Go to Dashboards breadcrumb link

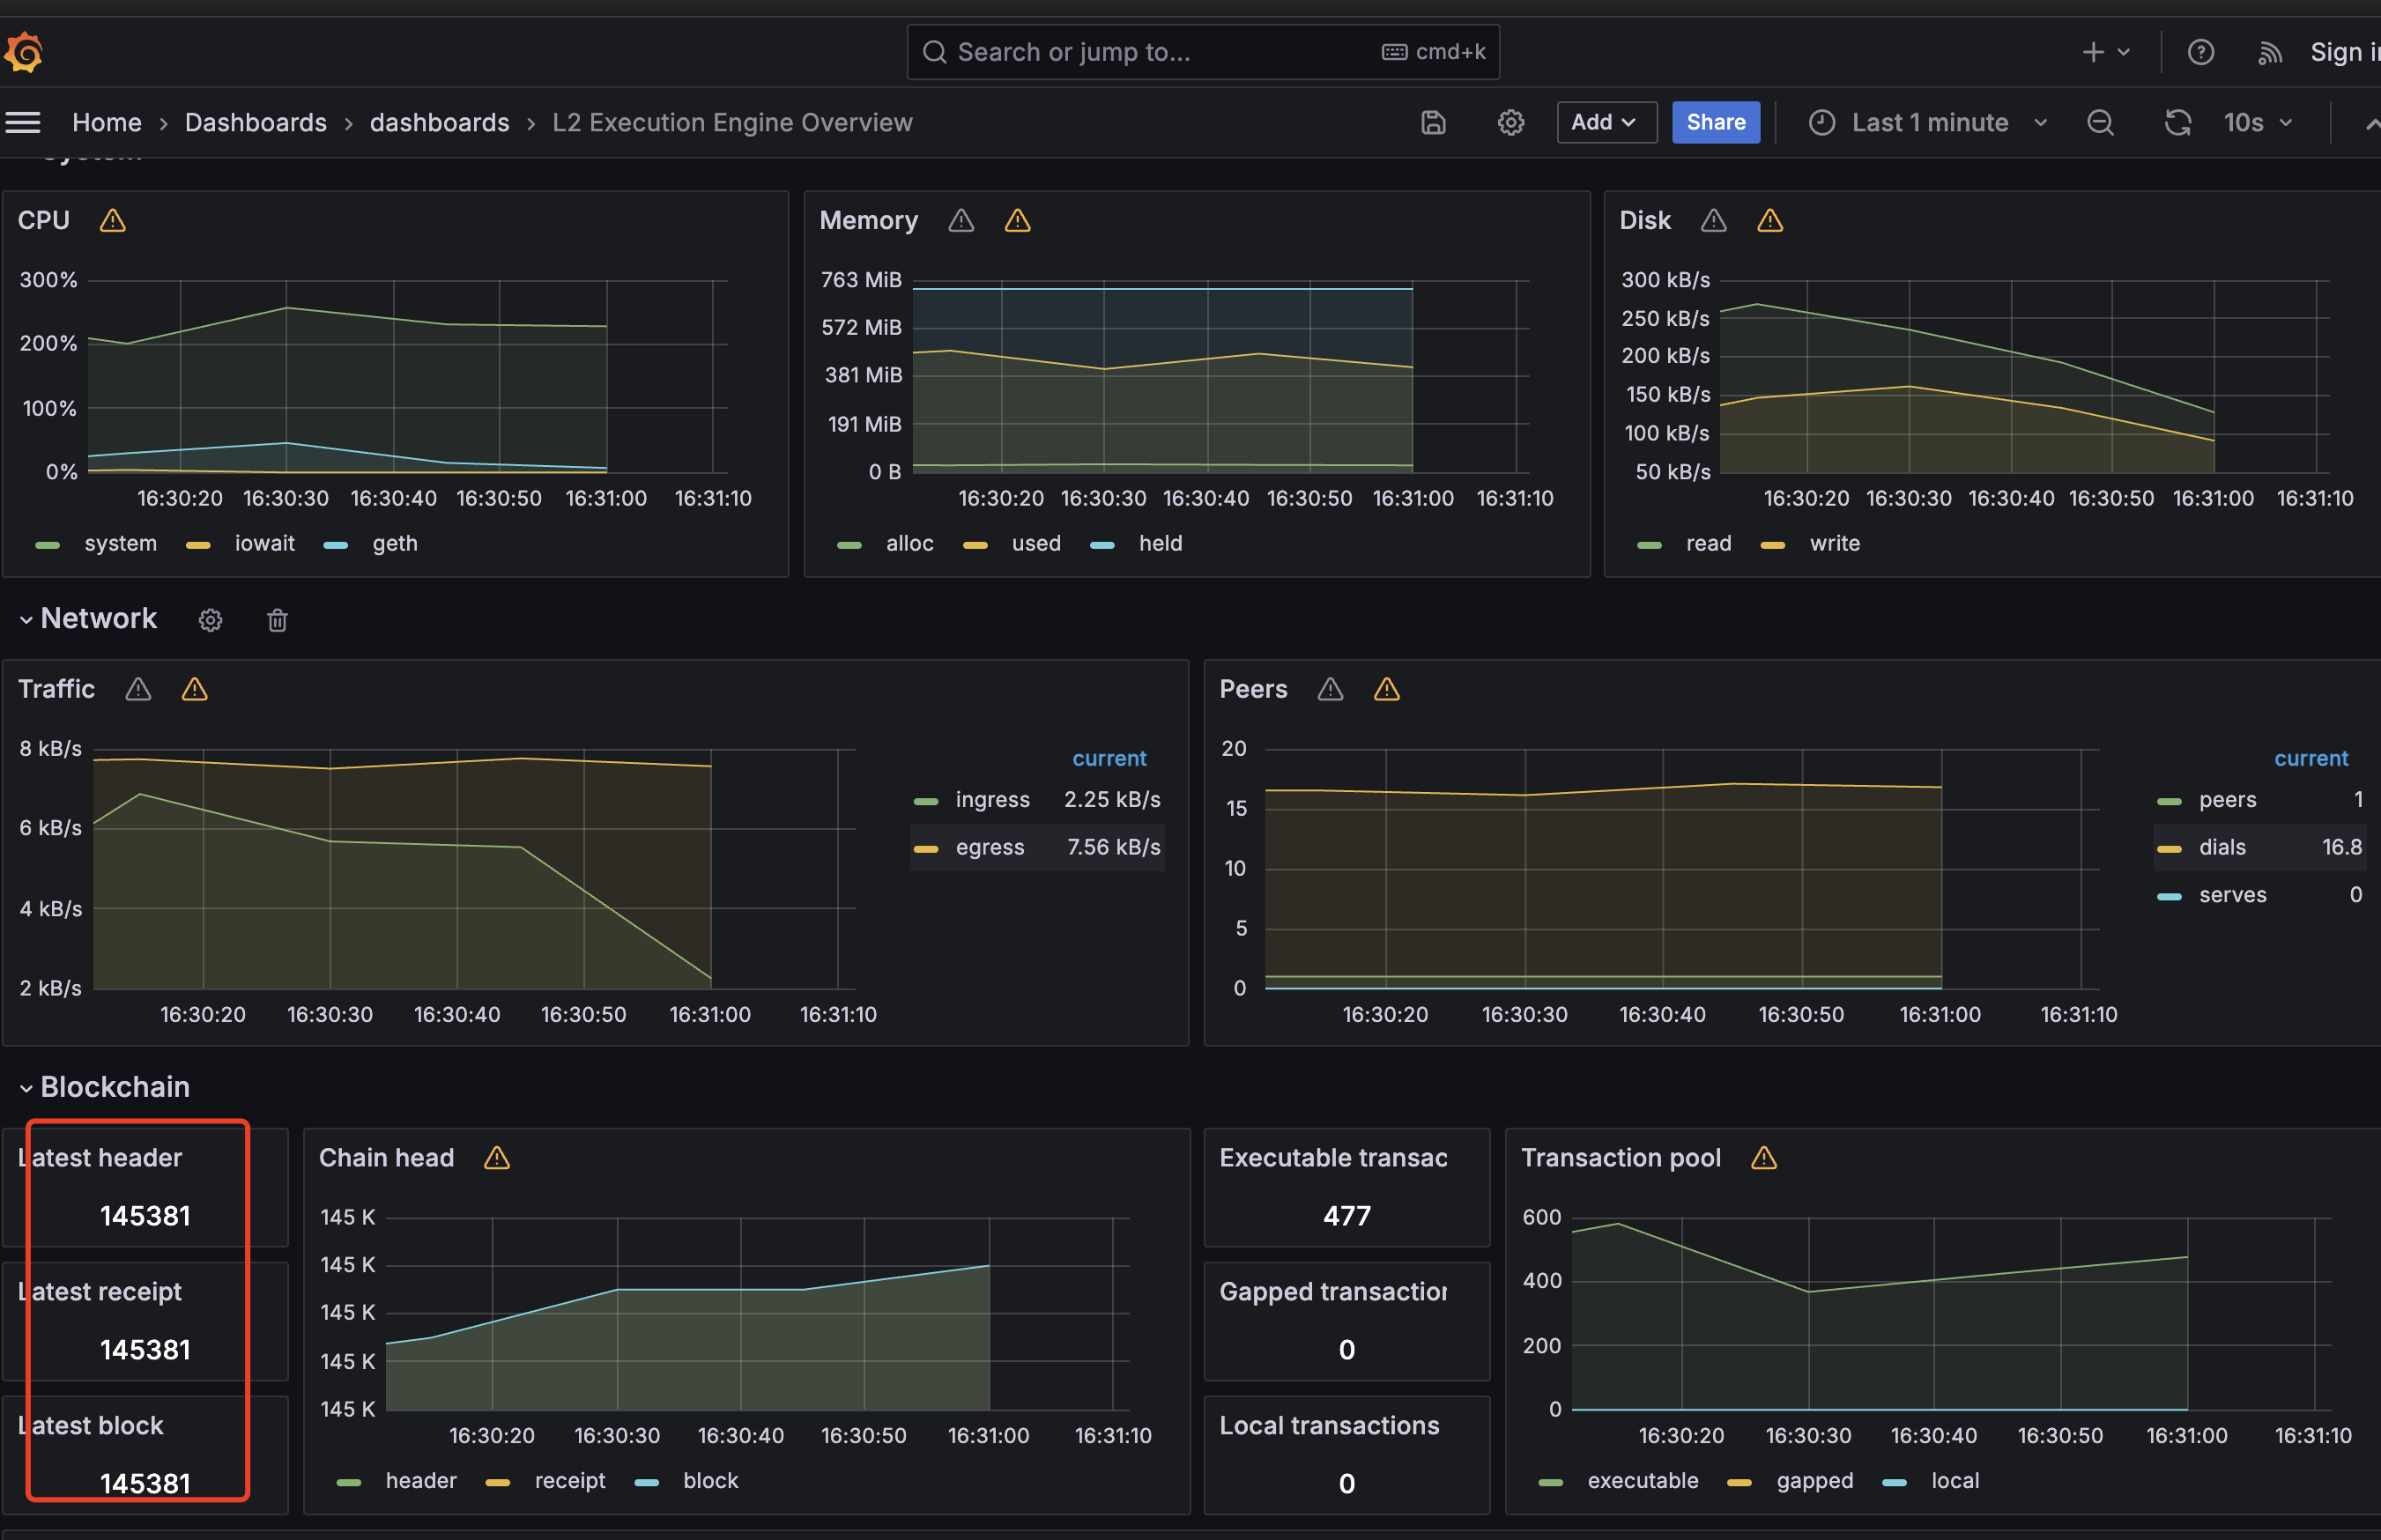pyautogui.click(x=255, y=122)
